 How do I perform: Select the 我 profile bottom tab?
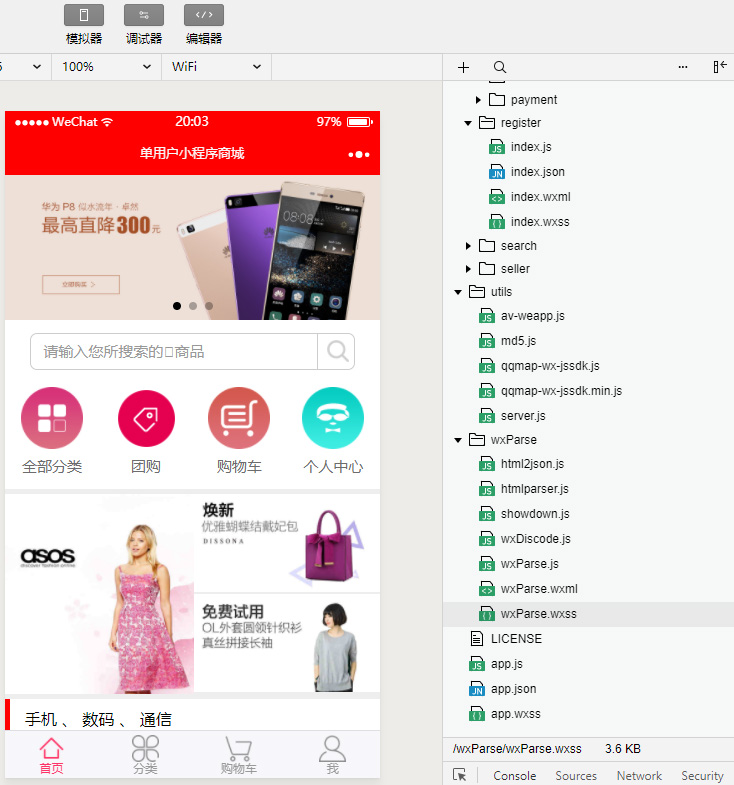pos(332,755)
